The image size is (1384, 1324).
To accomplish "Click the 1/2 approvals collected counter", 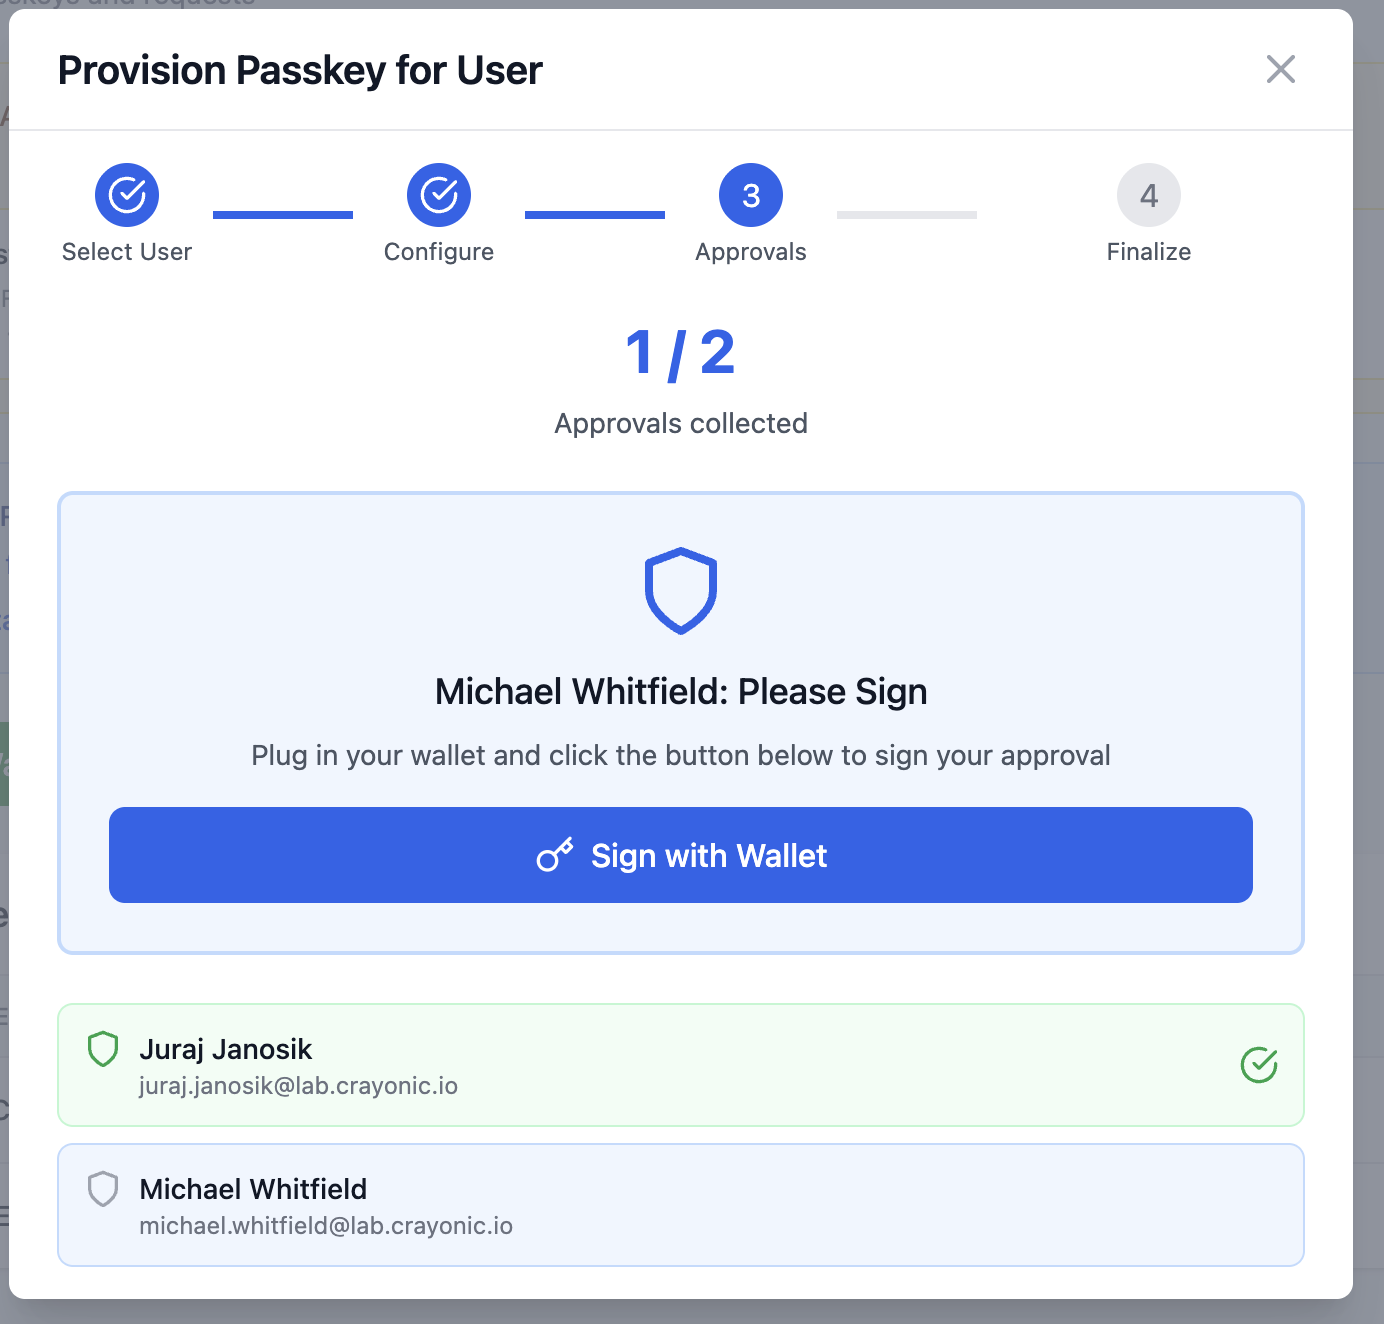I will pyautogui.click(x=681, y=354).
